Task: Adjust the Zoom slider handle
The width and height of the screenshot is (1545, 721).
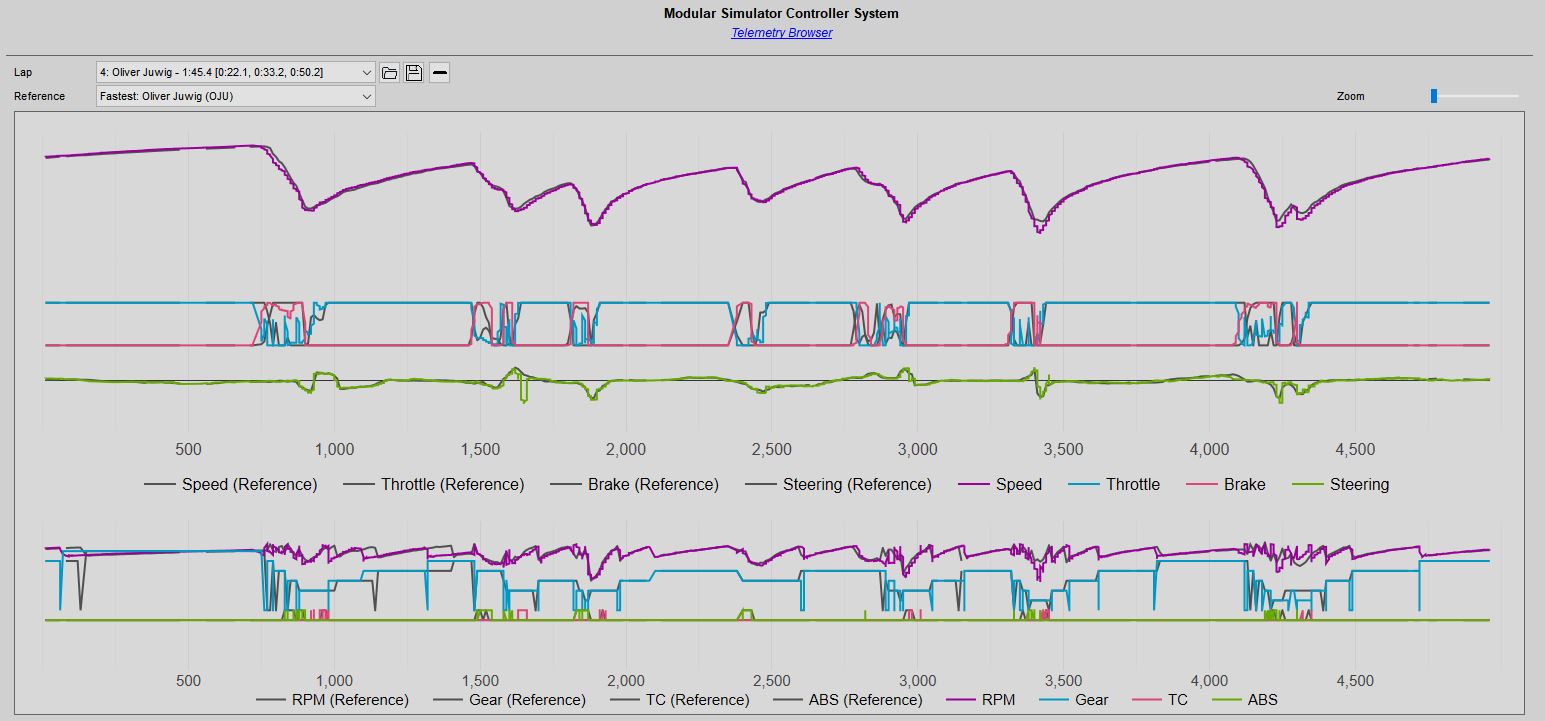Action: [x=1434, y=96]
